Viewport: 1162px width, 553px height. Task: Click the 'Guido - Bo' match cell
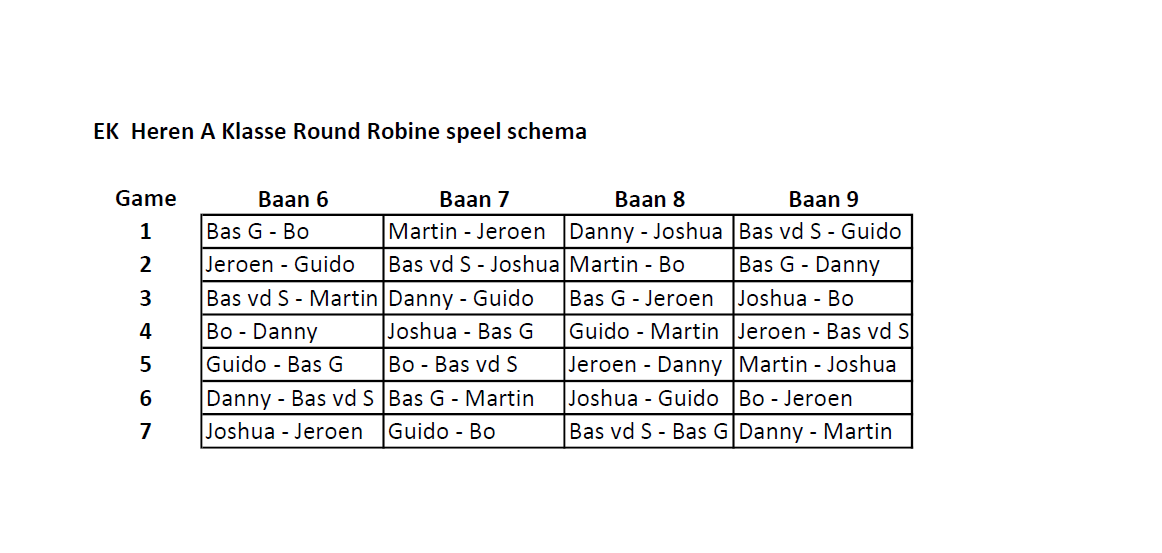473,432
